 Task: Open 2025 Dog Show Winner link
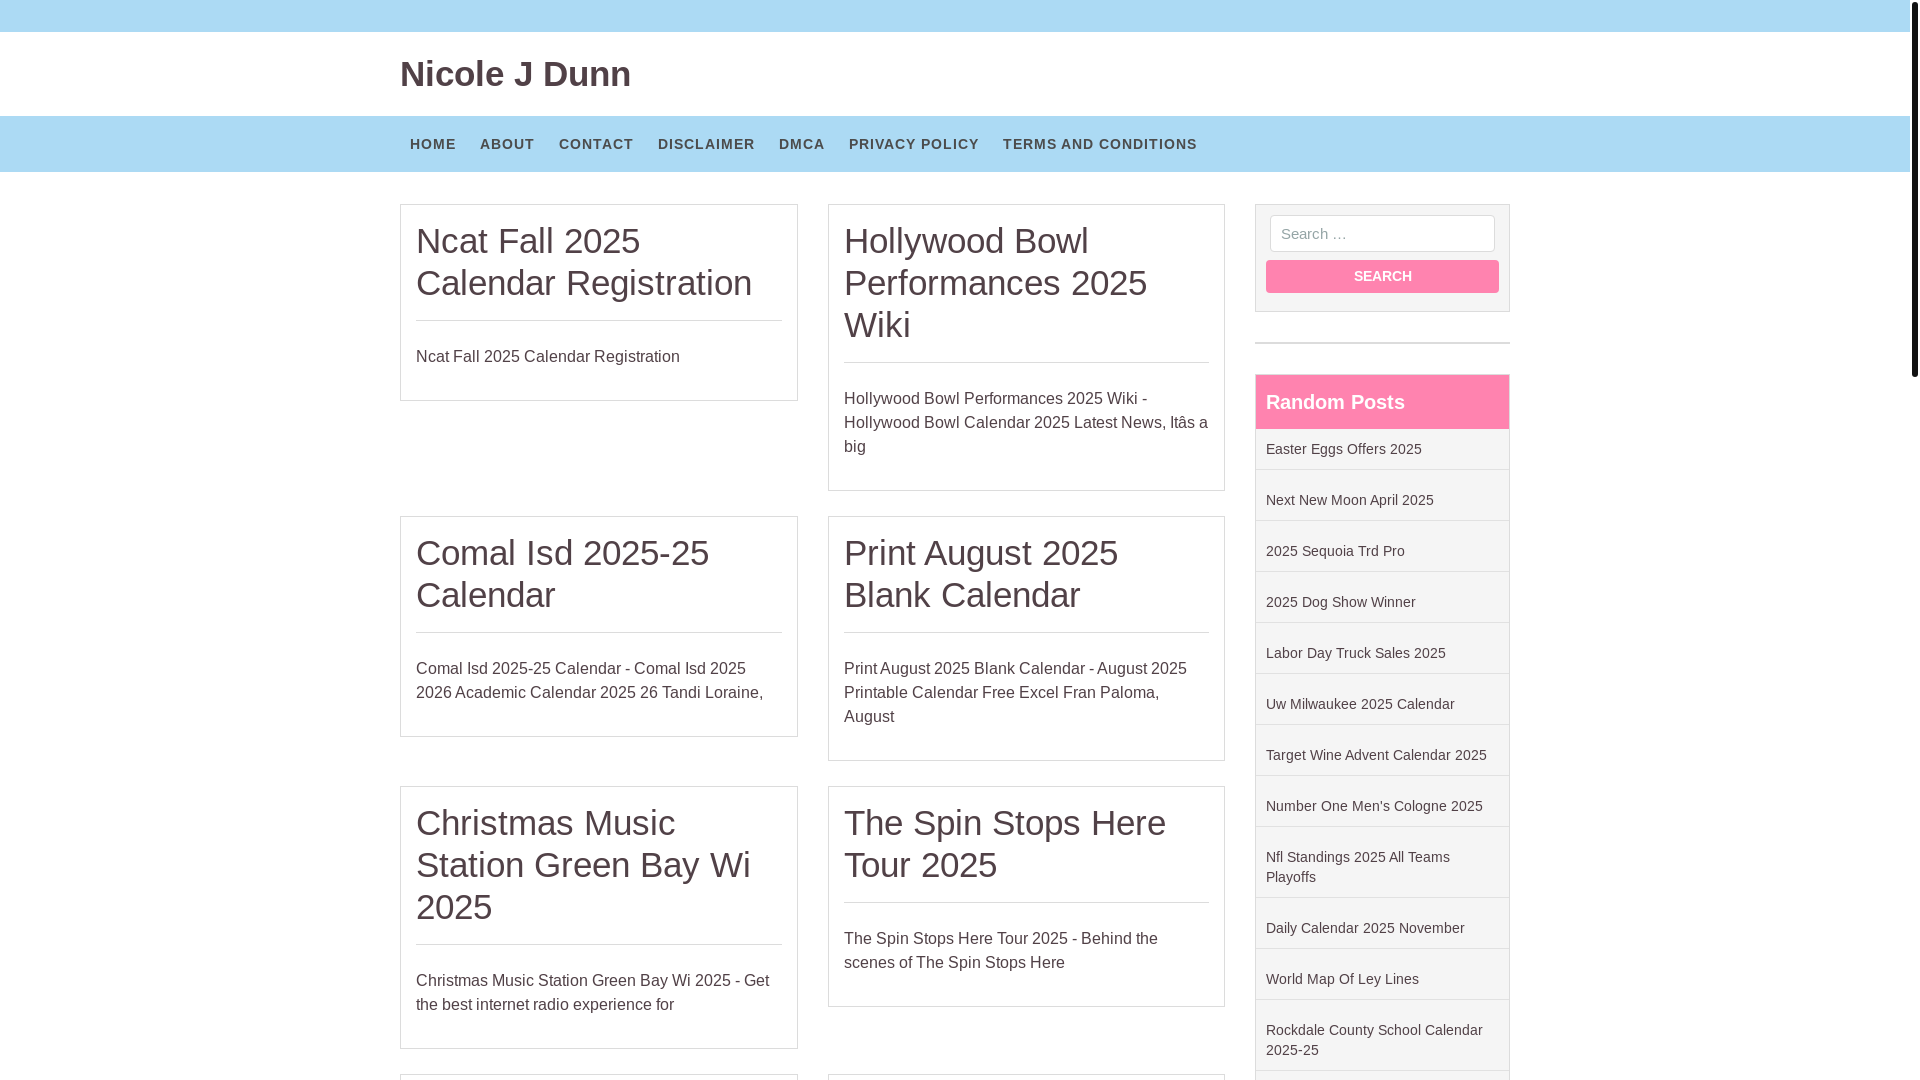[x=1340, y=602]
